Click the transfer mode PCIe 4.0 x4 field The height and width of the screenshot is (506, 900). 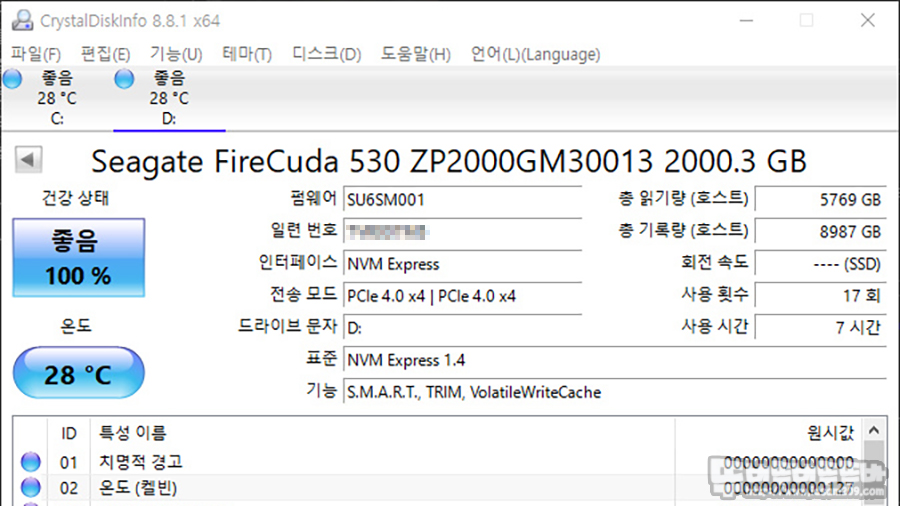point(463,296)
